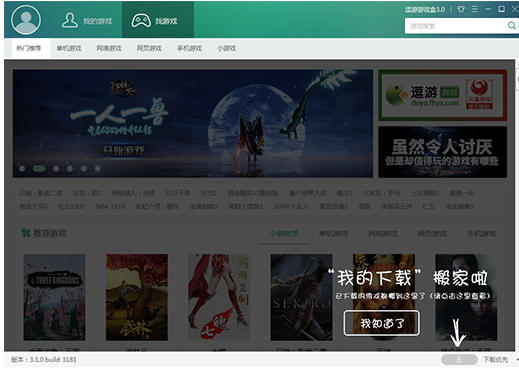
Task: Click the 推荐游戏 section heading icon
Action: (26, 233)
